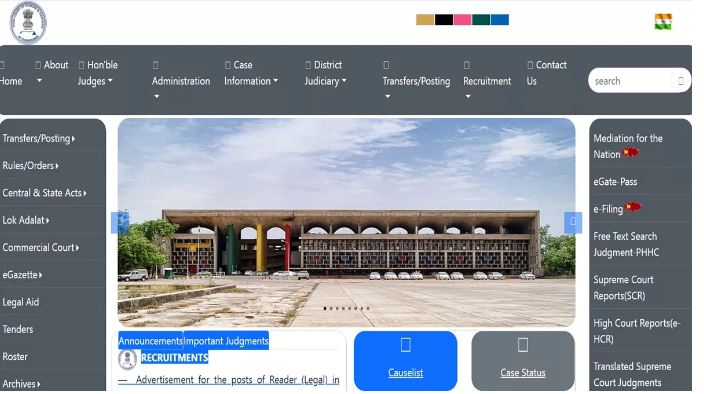The height and width of the screenshot is (394, 704).
Task: Go to next carousel slide arrow
Action: (572, 222)
